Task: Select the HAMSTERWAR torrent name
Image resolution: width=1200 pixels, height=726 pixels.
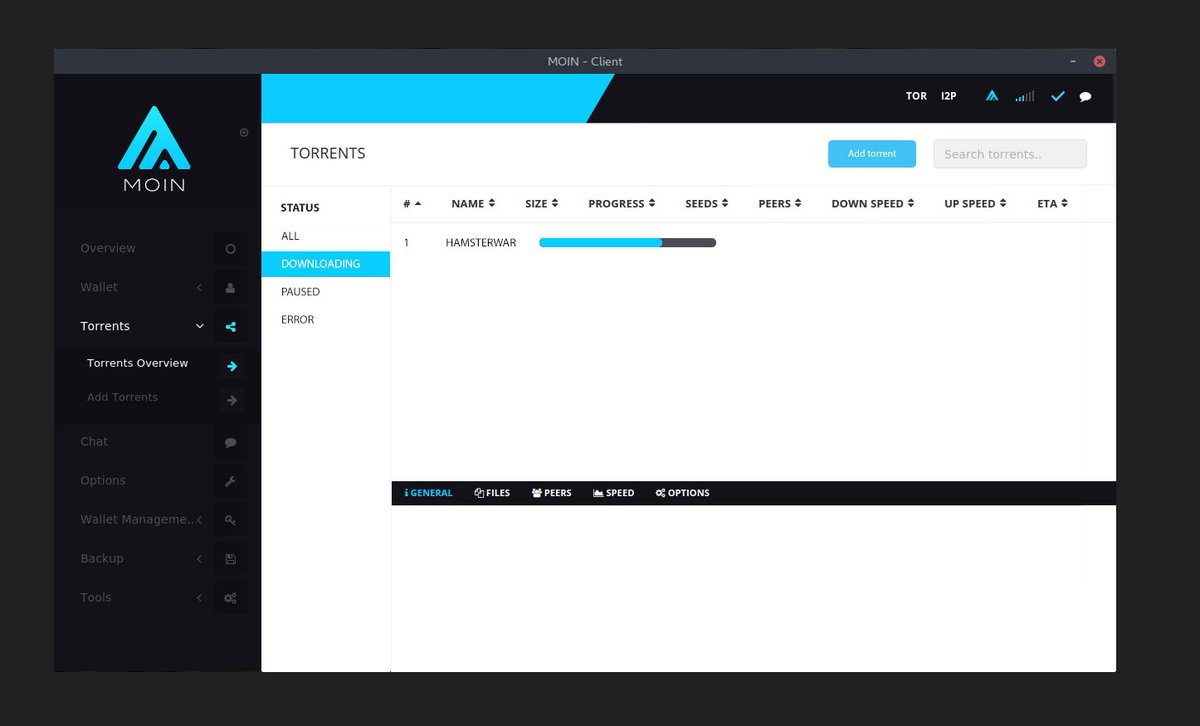Action: [481, 243]
